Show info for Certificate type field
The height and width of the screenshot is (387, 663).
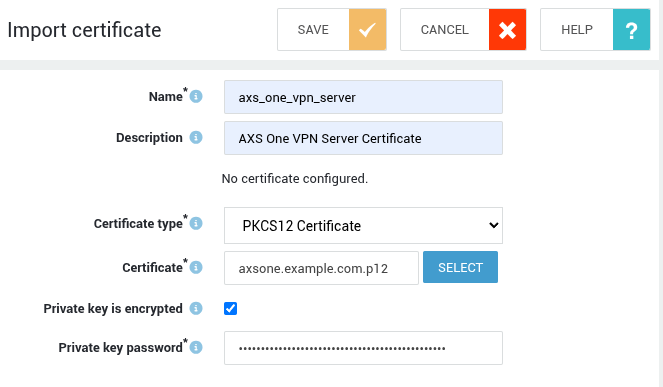click(196, 223)
